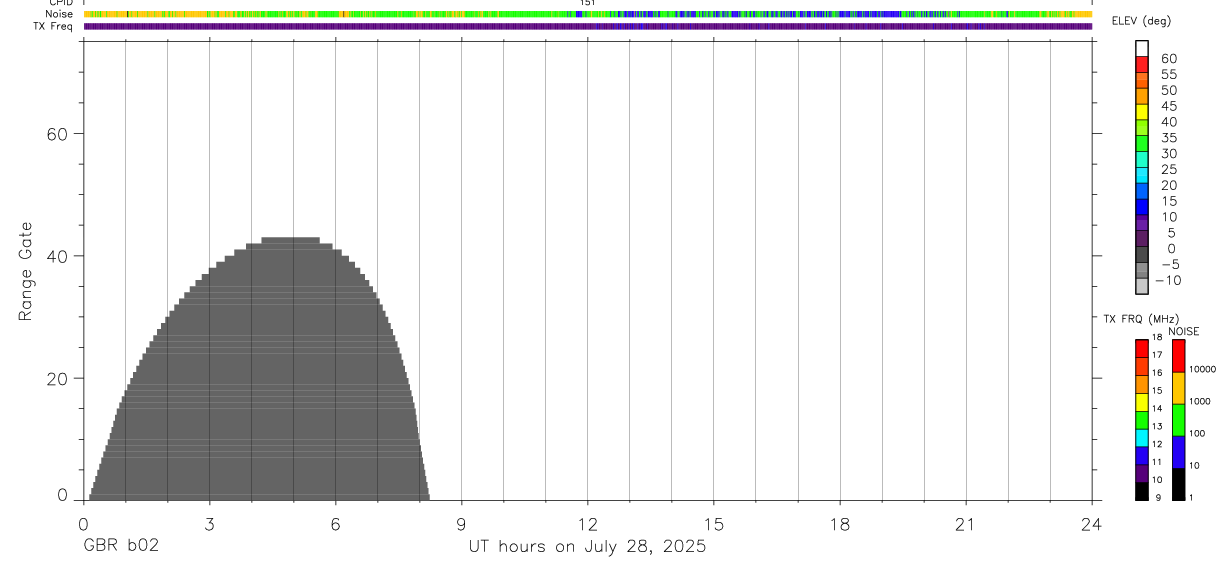The image size is (1228, 567).
Task: Click the '151' CPID value
Action: tap(588, 3)
